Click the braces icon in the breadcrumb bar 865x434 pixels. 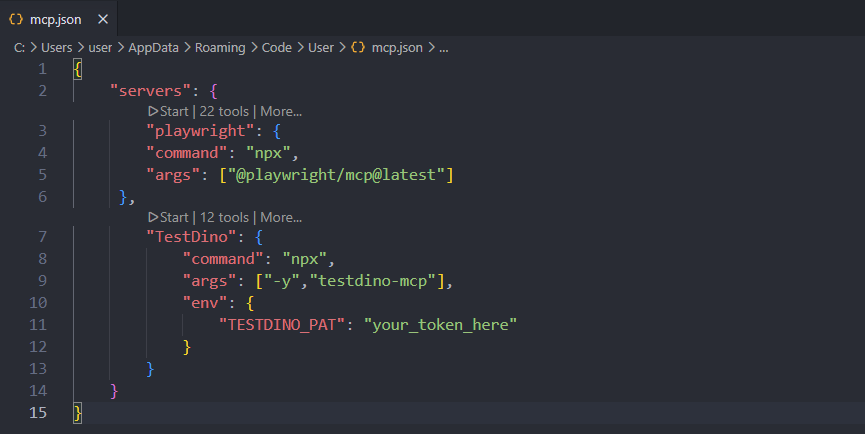[x=358, y=47]
